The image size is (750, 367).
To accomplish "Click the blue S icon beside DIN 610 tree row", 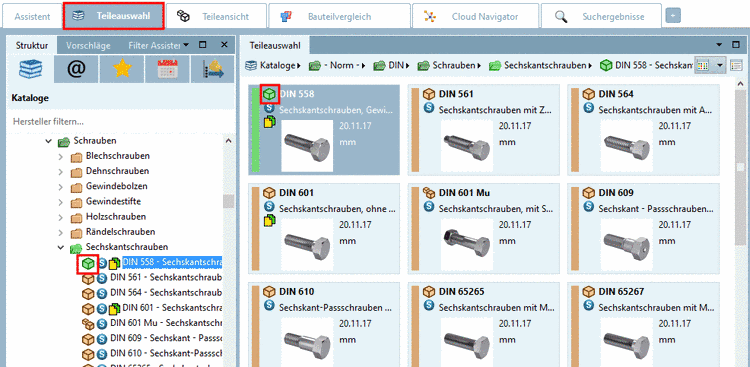I will [x=102, y=355].
